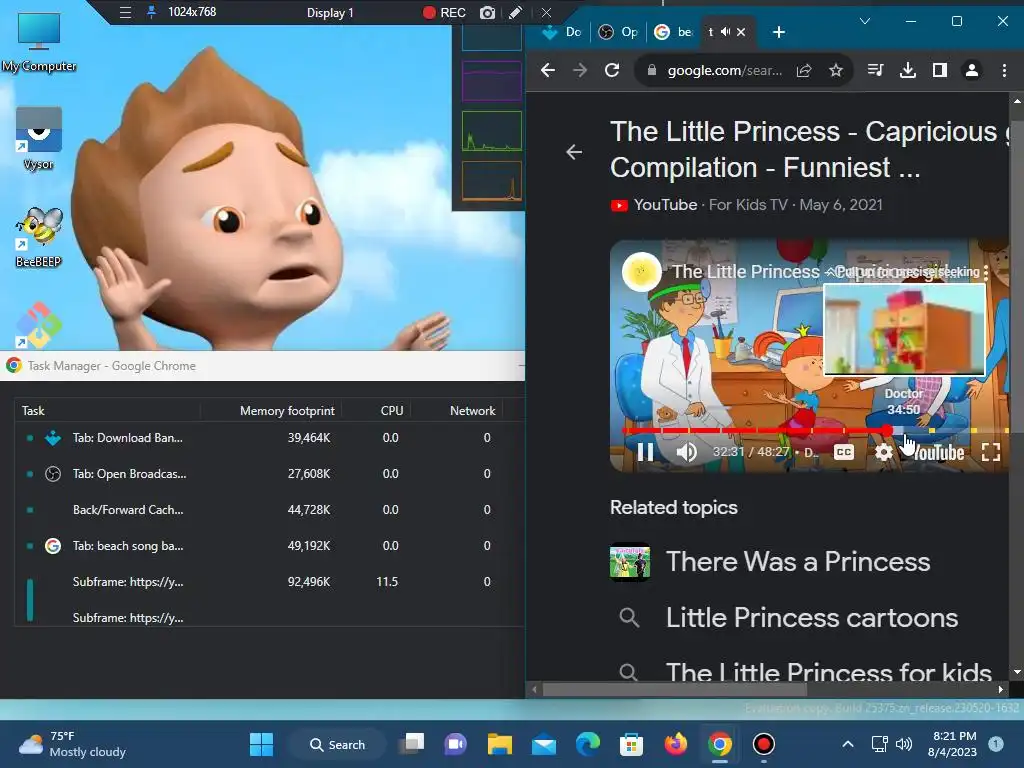Toggle Chrome side panel

(x=940, y=70)
